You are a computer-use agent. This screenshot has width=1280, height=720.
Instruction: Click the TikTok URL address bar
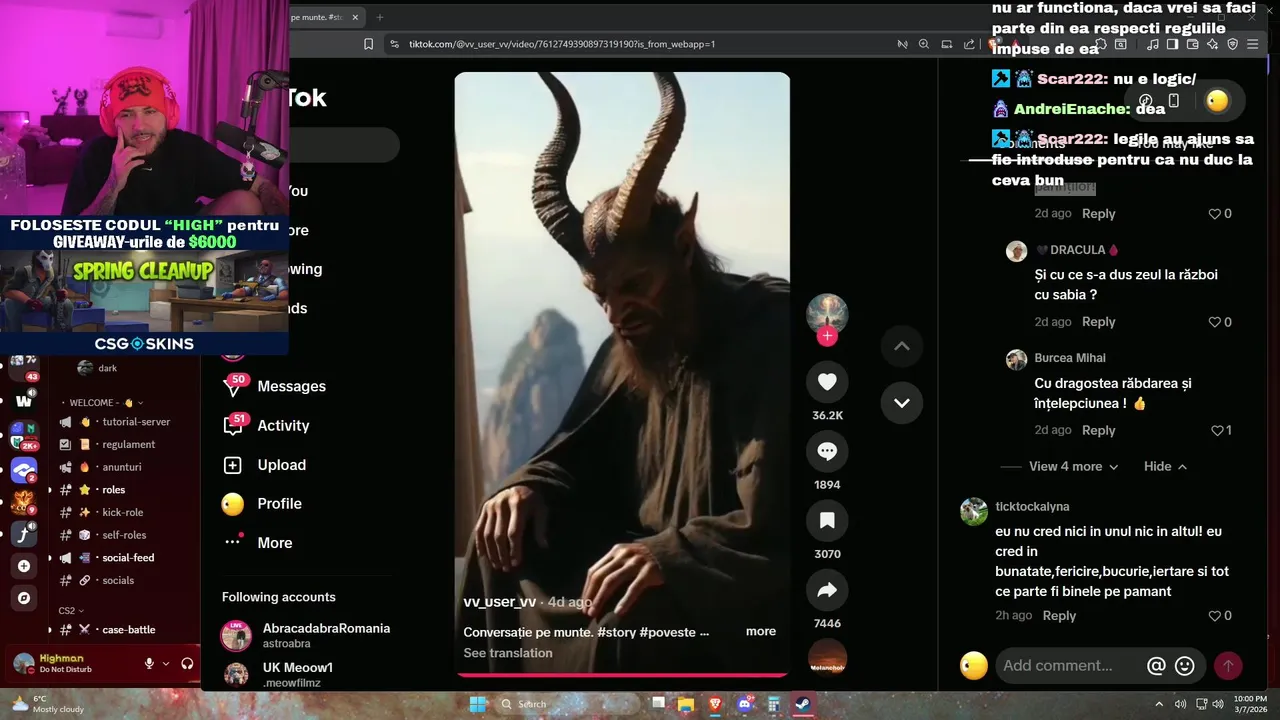tap(562, 44)
